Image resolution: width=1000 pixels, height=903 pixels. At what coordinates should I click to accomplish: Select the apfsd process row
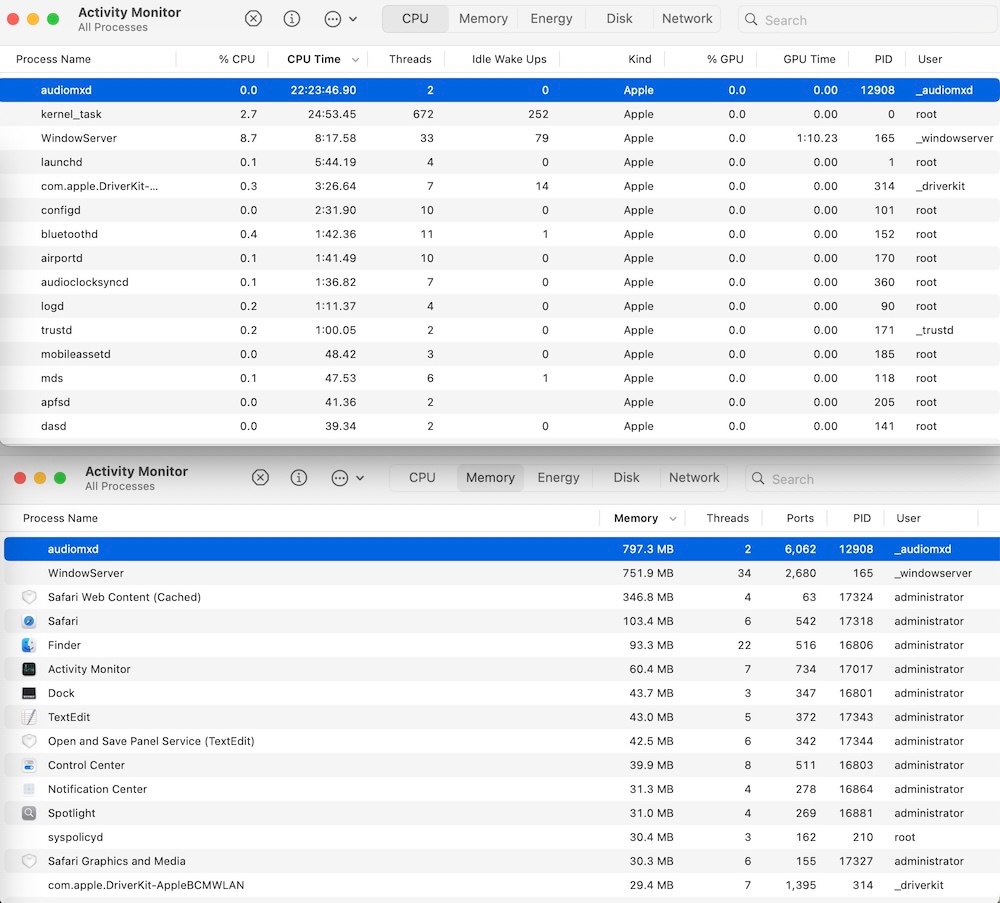tap(500, 402)
